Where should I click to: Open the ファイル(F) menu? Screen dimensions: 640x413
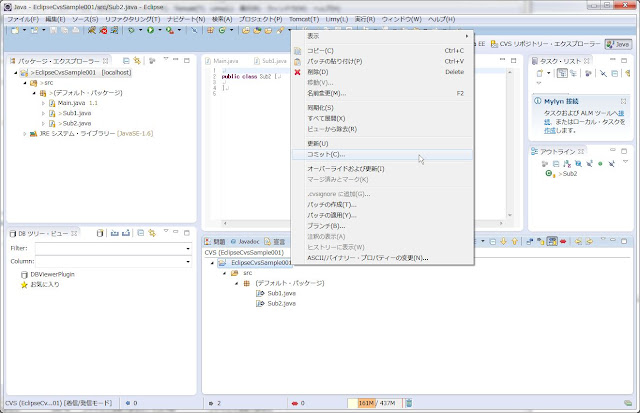[23, 19]
